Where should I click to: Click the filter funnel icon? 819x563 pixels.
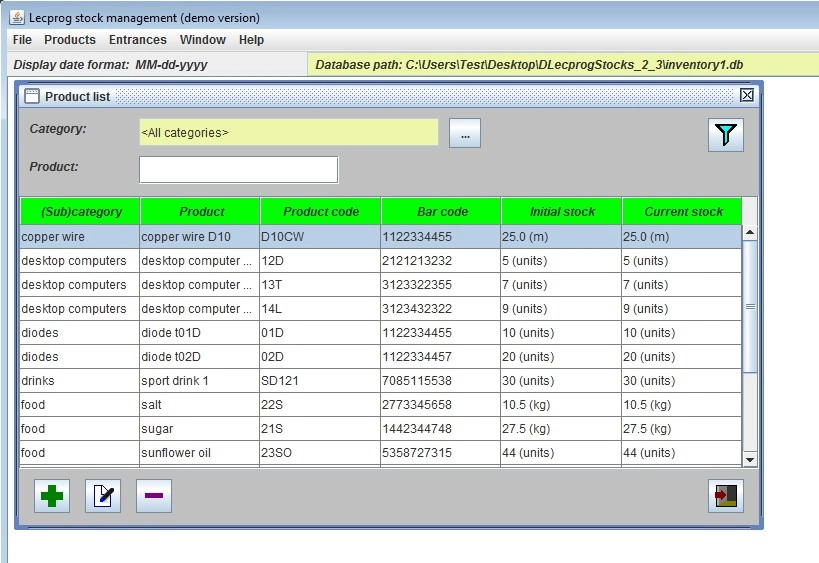[725, 135]
